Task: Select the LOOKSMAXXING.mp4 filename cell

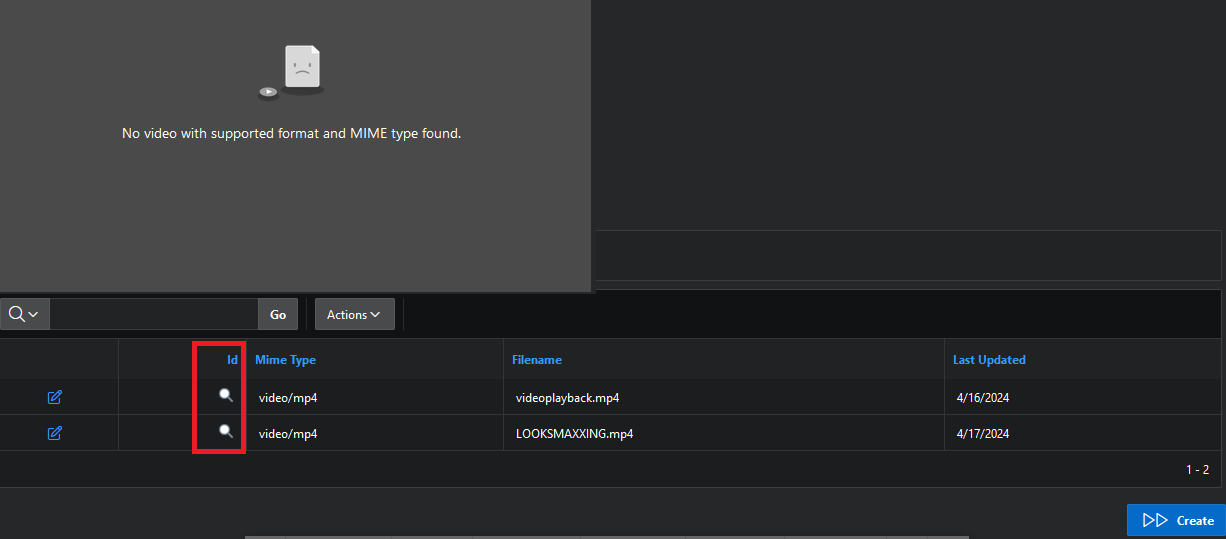Action: pos(574,434)
